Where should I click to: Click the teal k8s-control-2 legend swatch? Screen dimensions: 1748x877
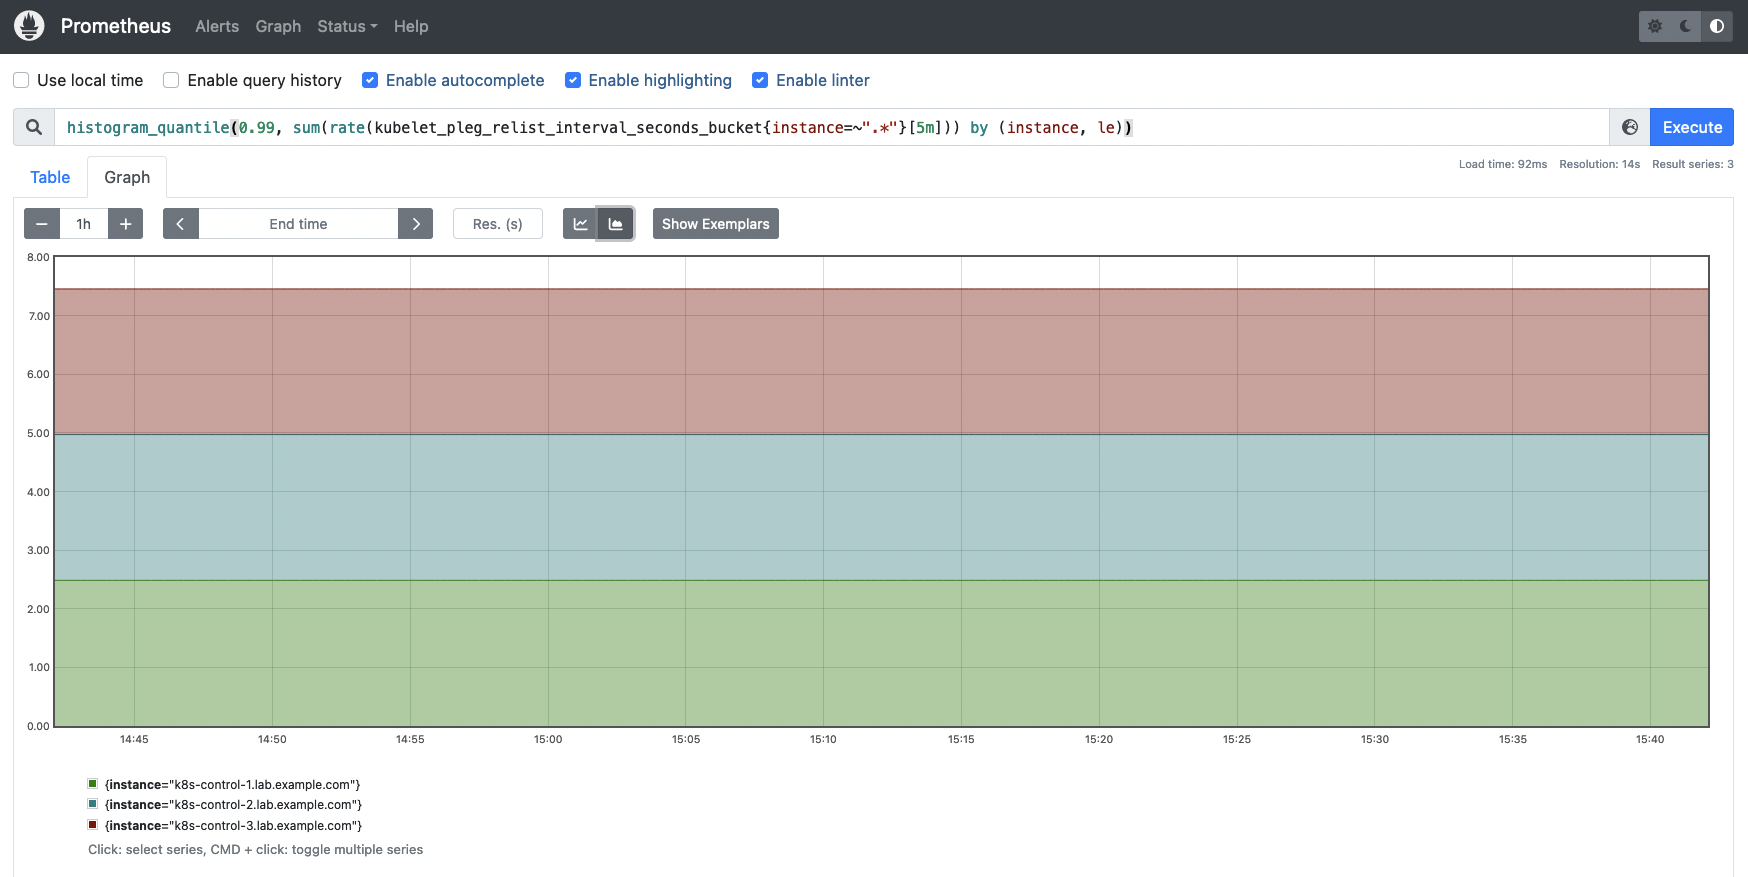pos(93,804)
